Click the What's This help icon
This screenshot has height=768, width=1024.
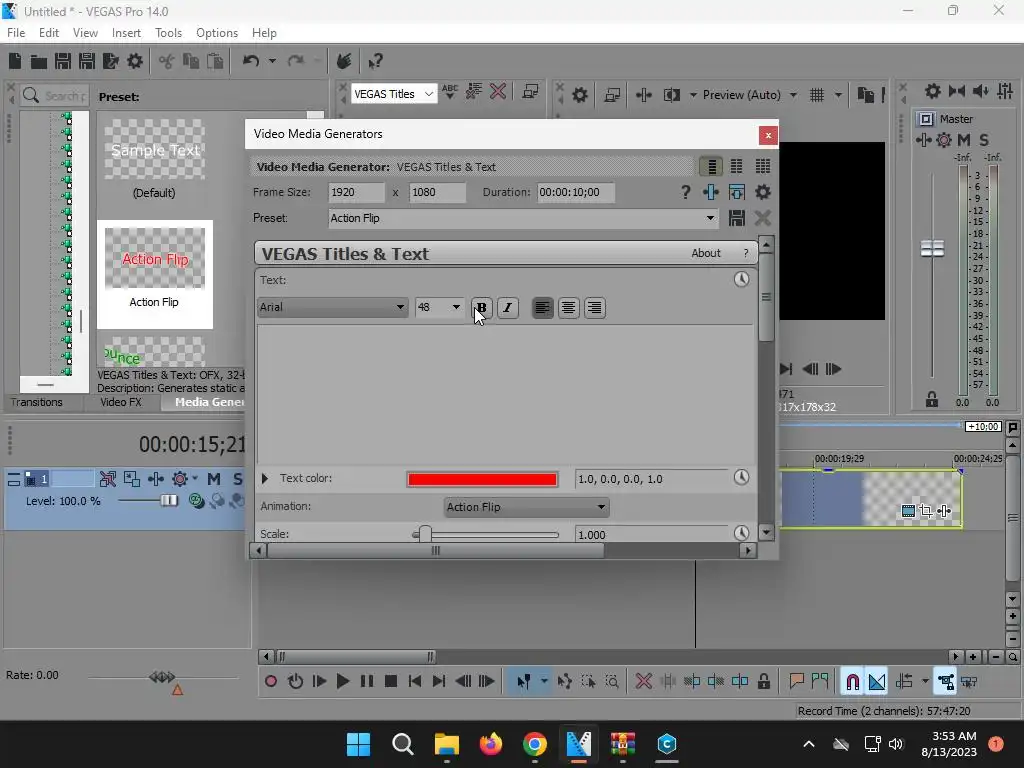(375, 61)
